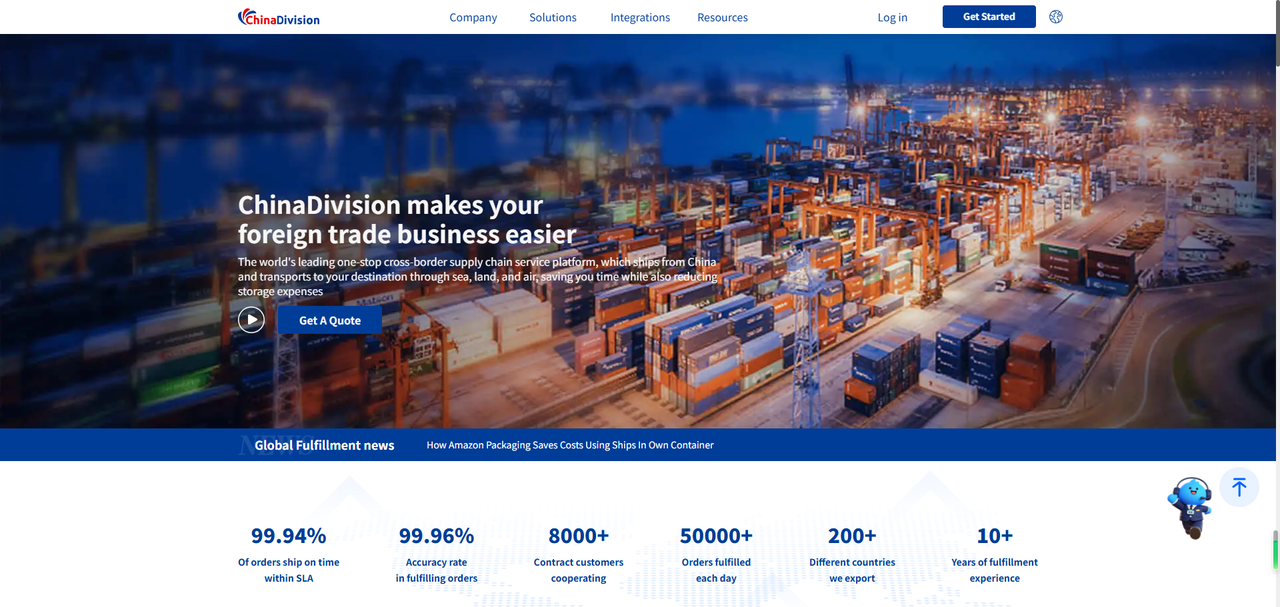Click the 10+ years of experience stat
The image size is (1280, 607).
point(995,555)
